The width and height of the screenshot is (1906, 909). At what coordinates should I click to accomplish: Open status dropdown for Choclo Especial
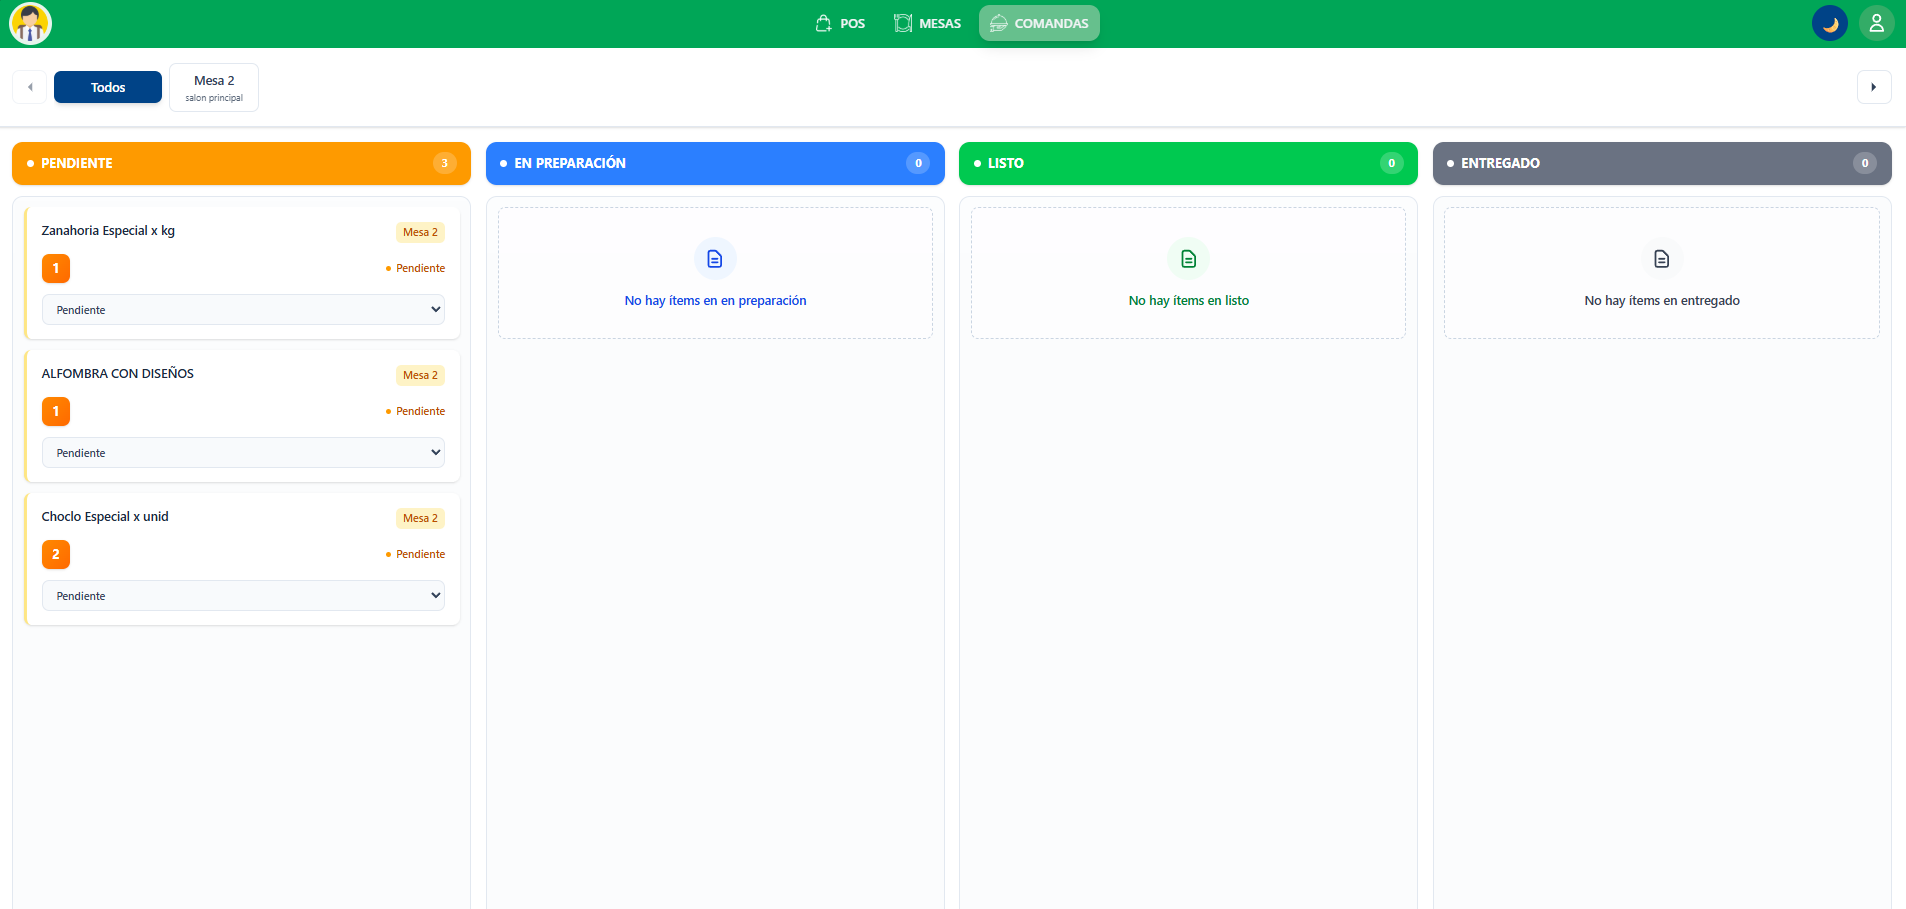tap(243, 596)
